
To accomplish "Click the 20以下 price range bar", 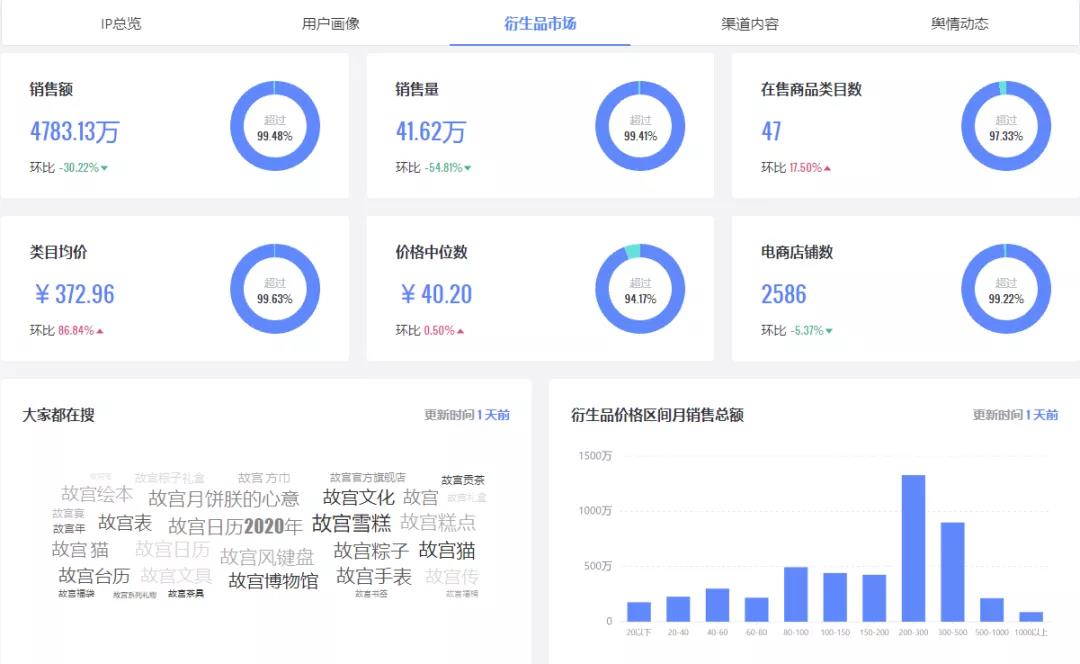I will (638, 612).
